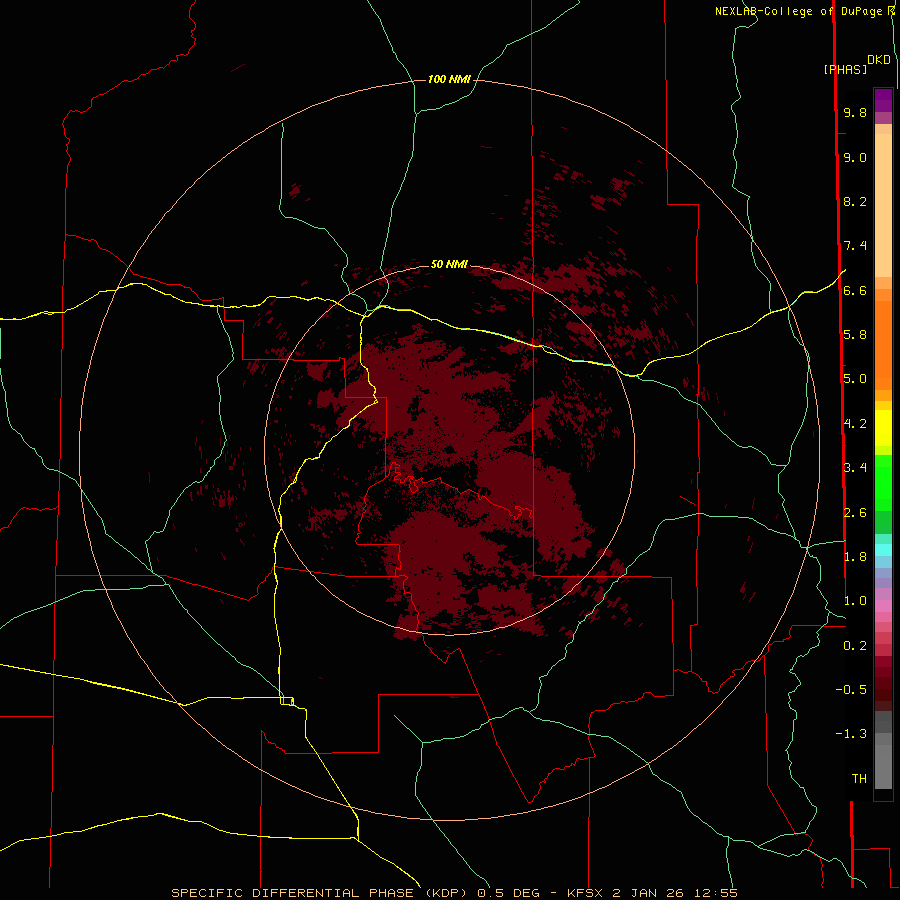Pick the purple top segment of color bar
This screenshot has height=900, width=900.
click(883, 100)
